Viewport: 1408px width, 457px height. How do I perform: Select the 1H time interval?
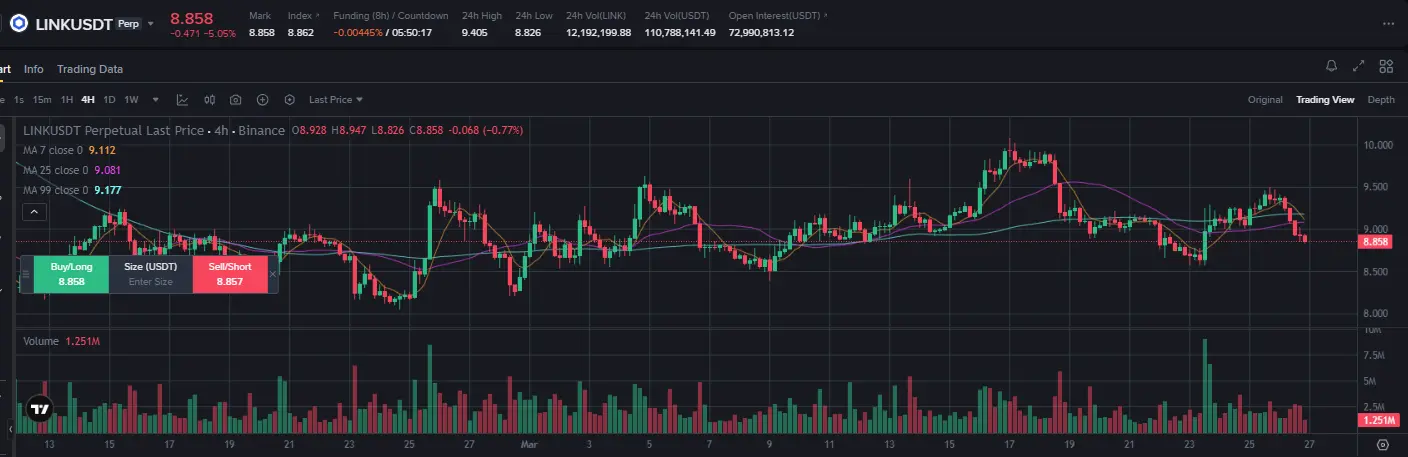pyautogui.click(x=67, y=100)
